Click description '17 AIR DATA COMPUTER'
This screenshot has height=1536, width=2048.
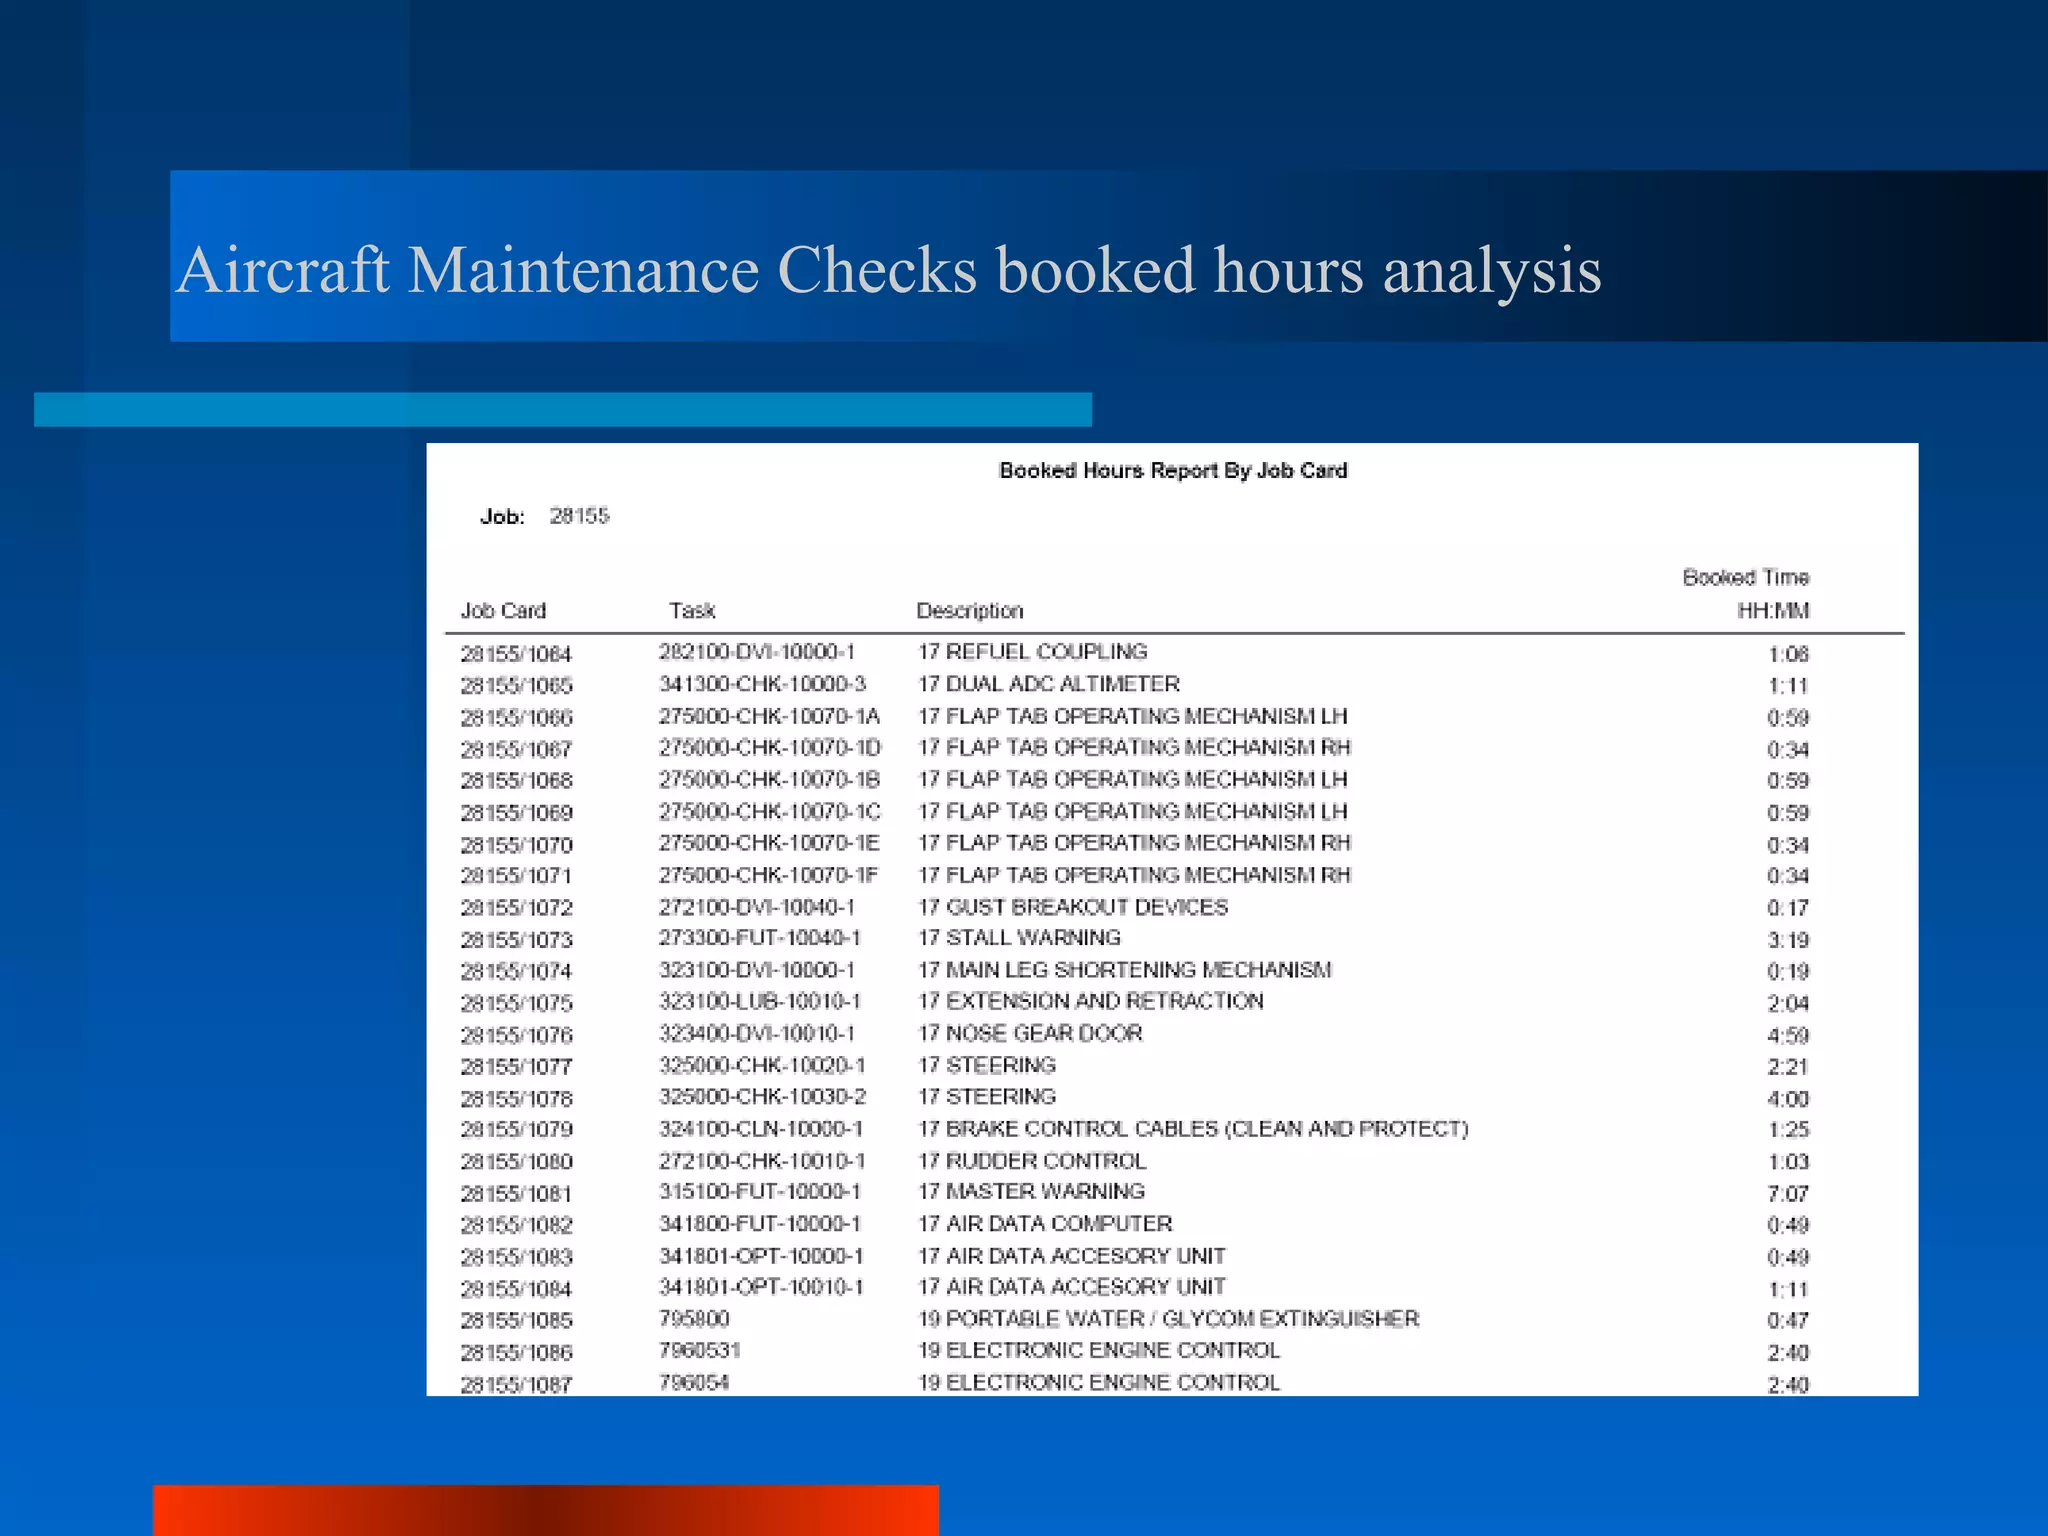click(1045, 1224)
